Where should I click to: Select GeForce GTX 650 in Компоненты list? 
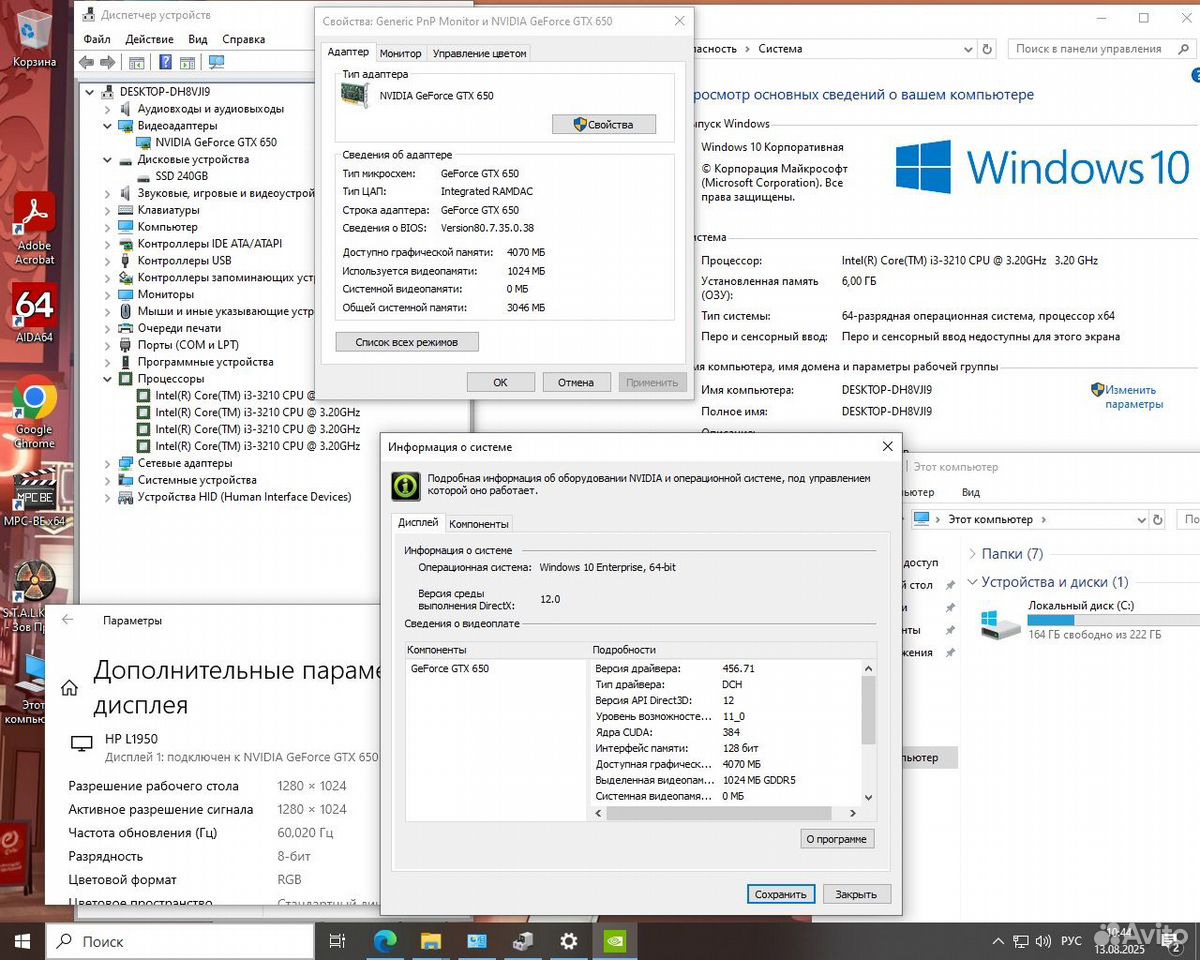click(450, 668)
